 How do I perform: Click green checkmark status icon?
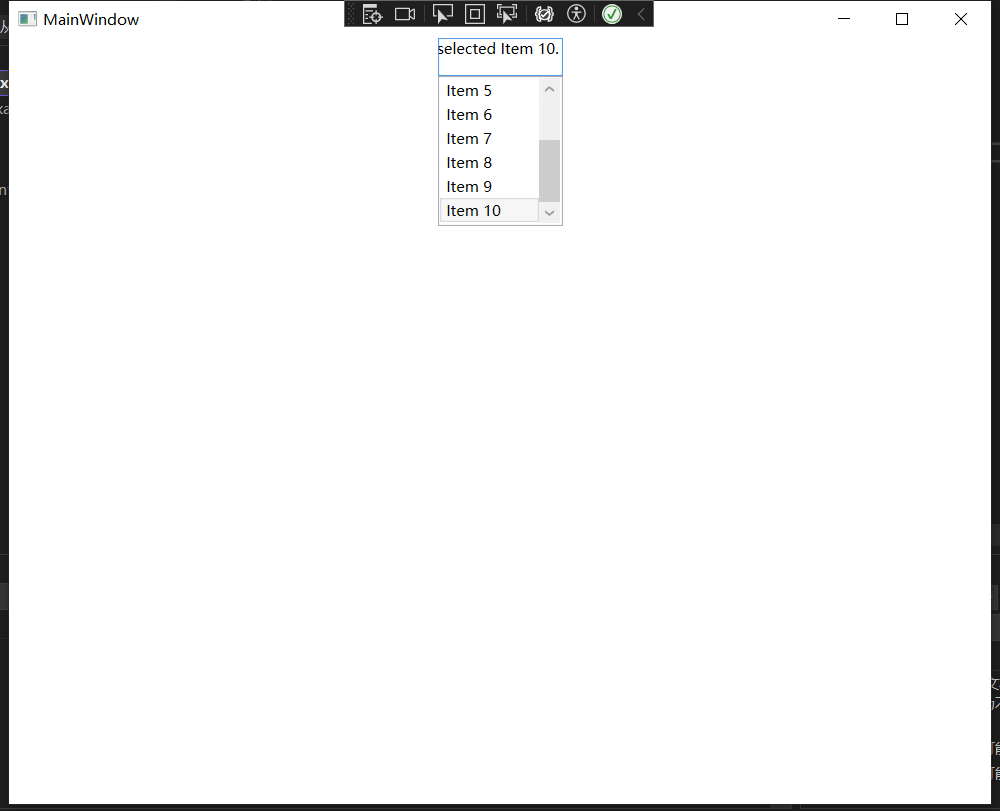point(612,14)
